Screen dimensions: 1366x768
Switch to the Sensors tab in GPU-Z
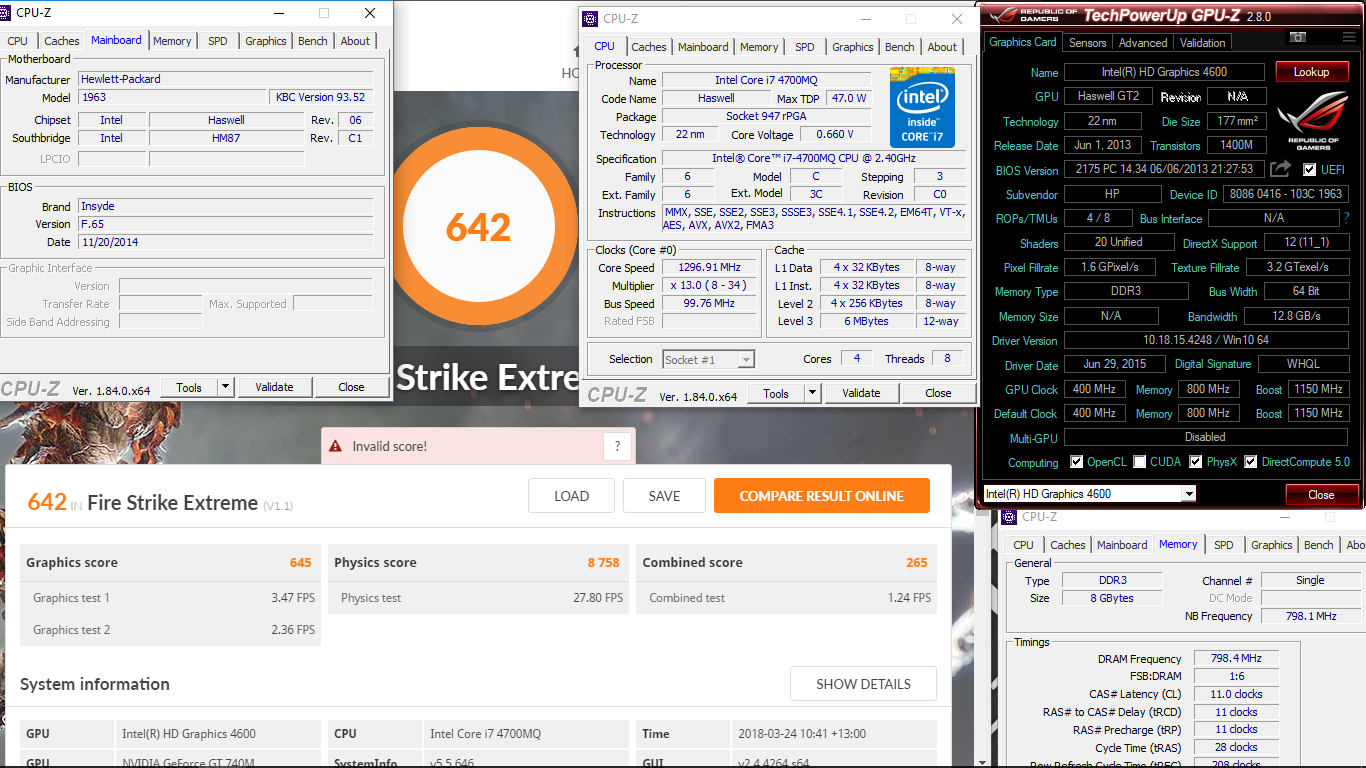[x=1087, y=43]
